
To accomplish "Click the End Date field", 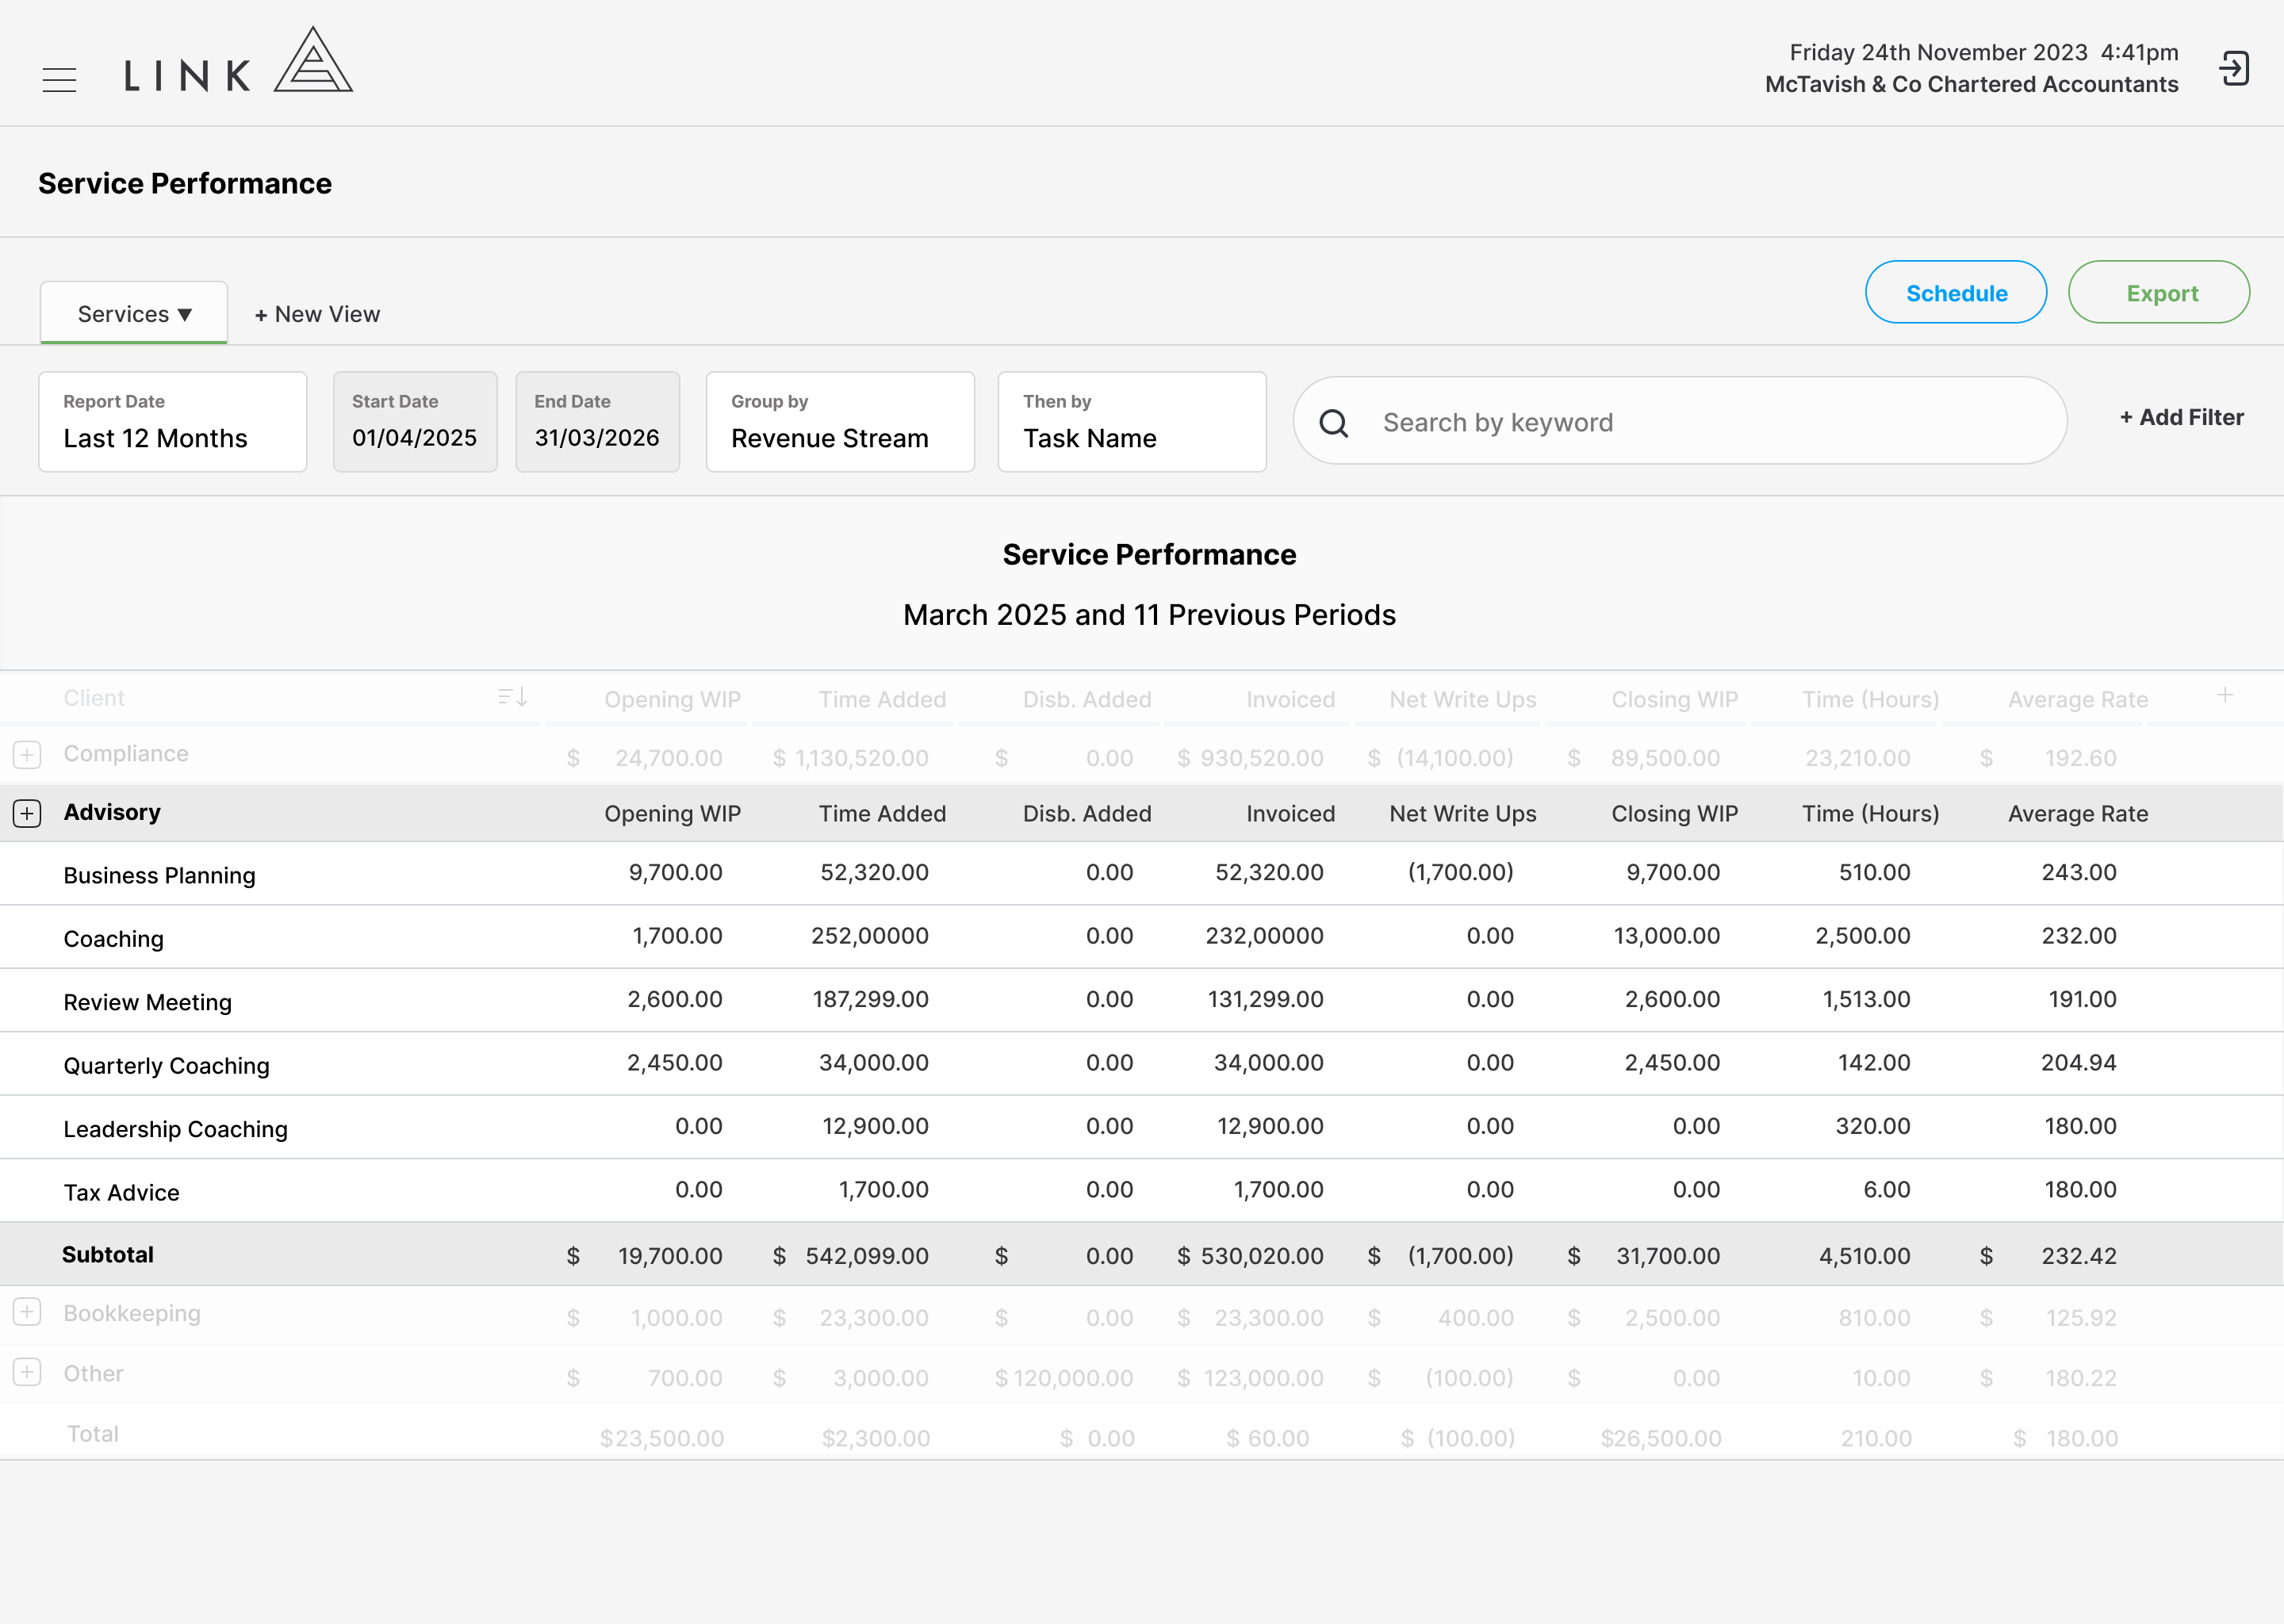I will 597,422.
